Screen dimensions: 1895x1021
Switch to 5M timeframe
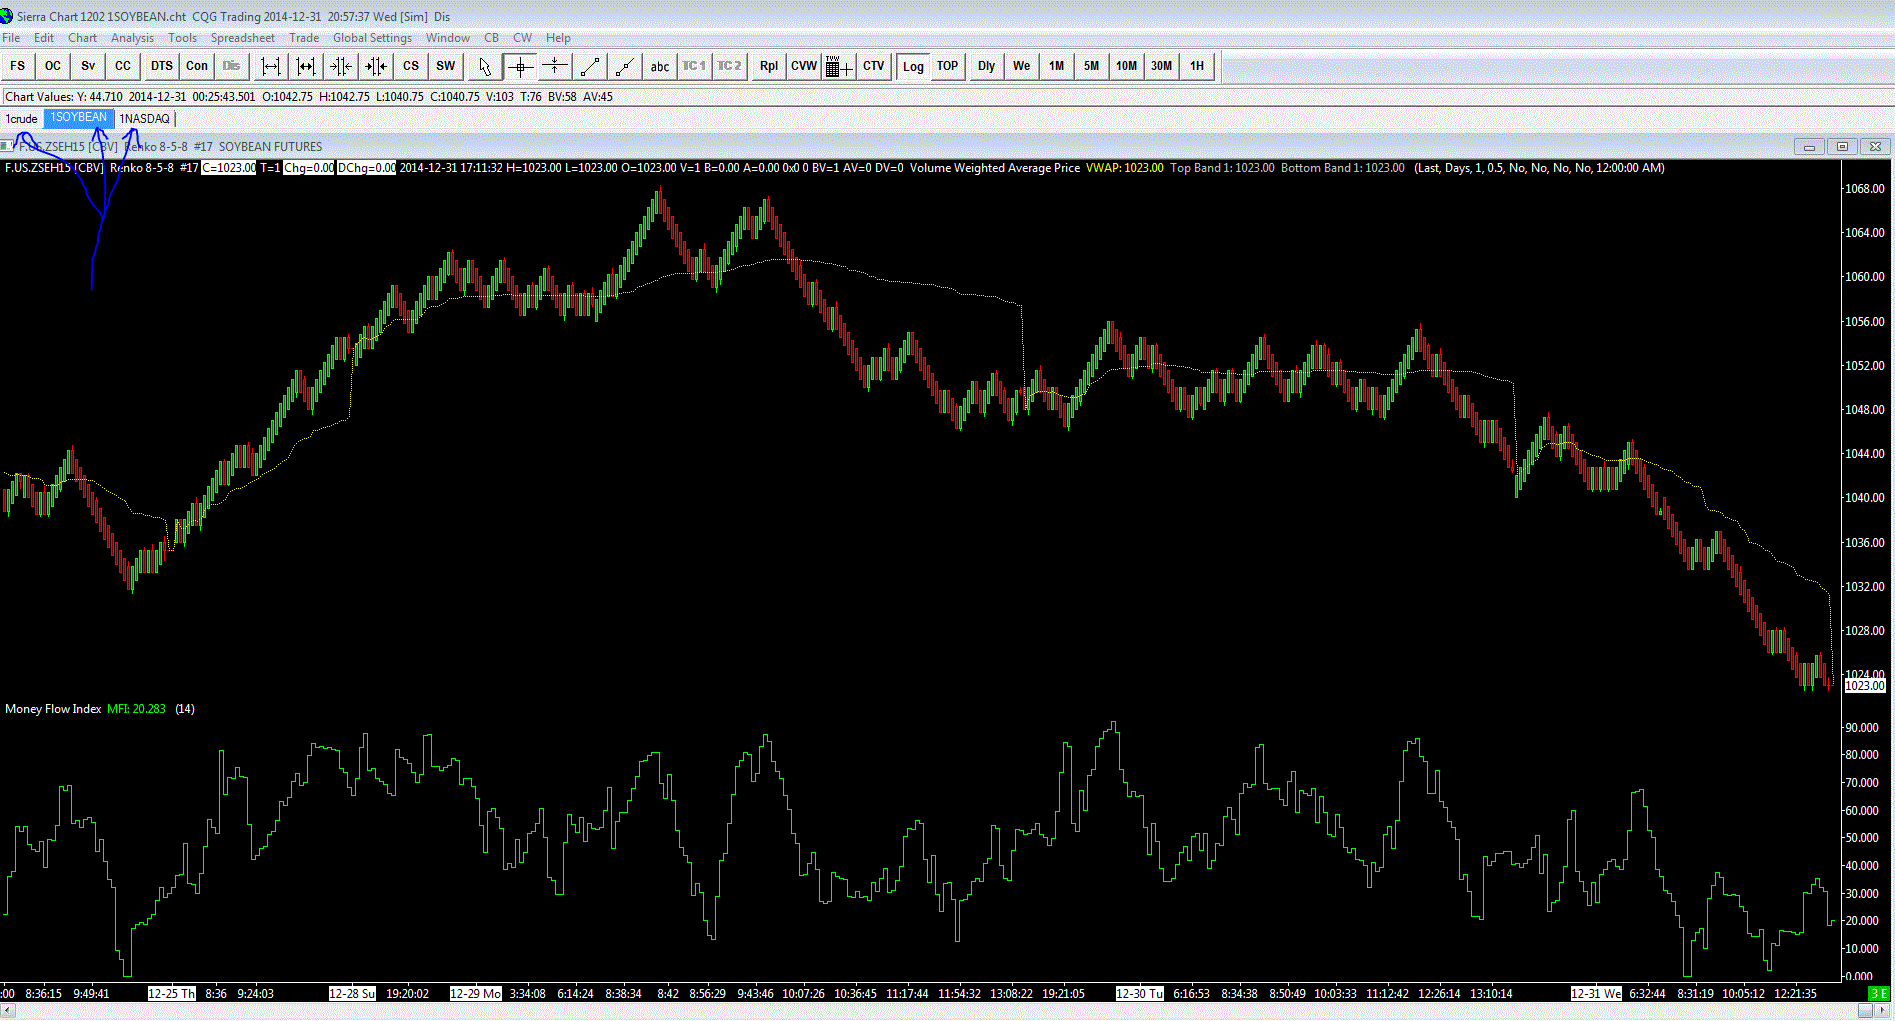tap(1091, 66)
